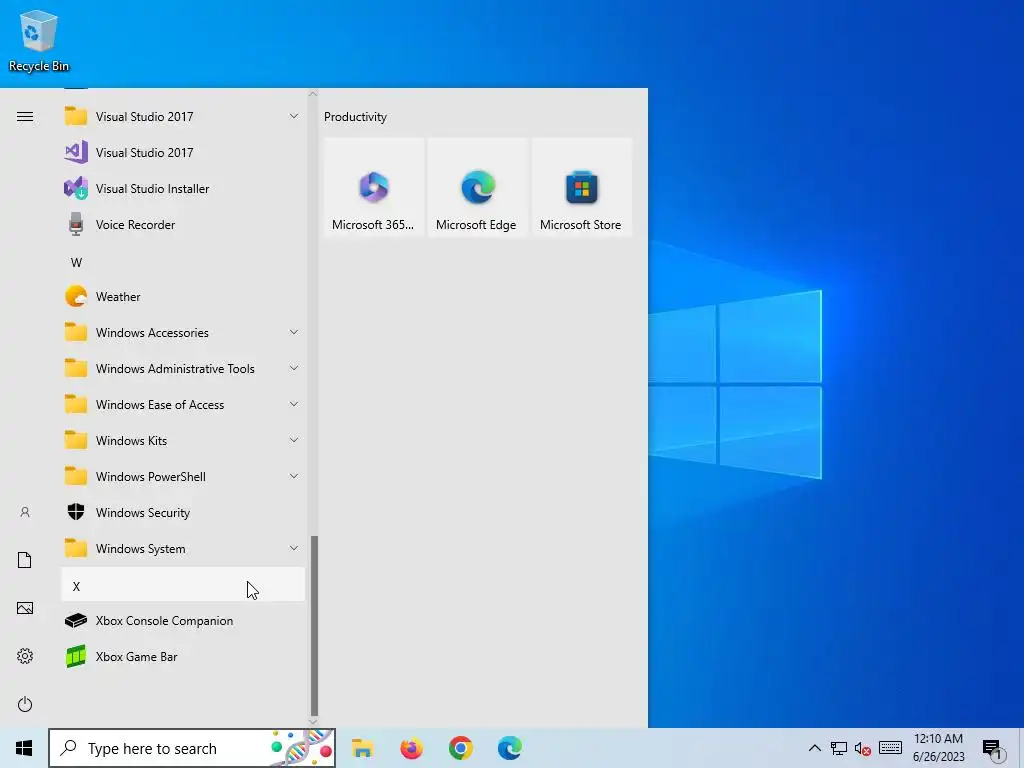Expand Windows System folder chevron

294,549
